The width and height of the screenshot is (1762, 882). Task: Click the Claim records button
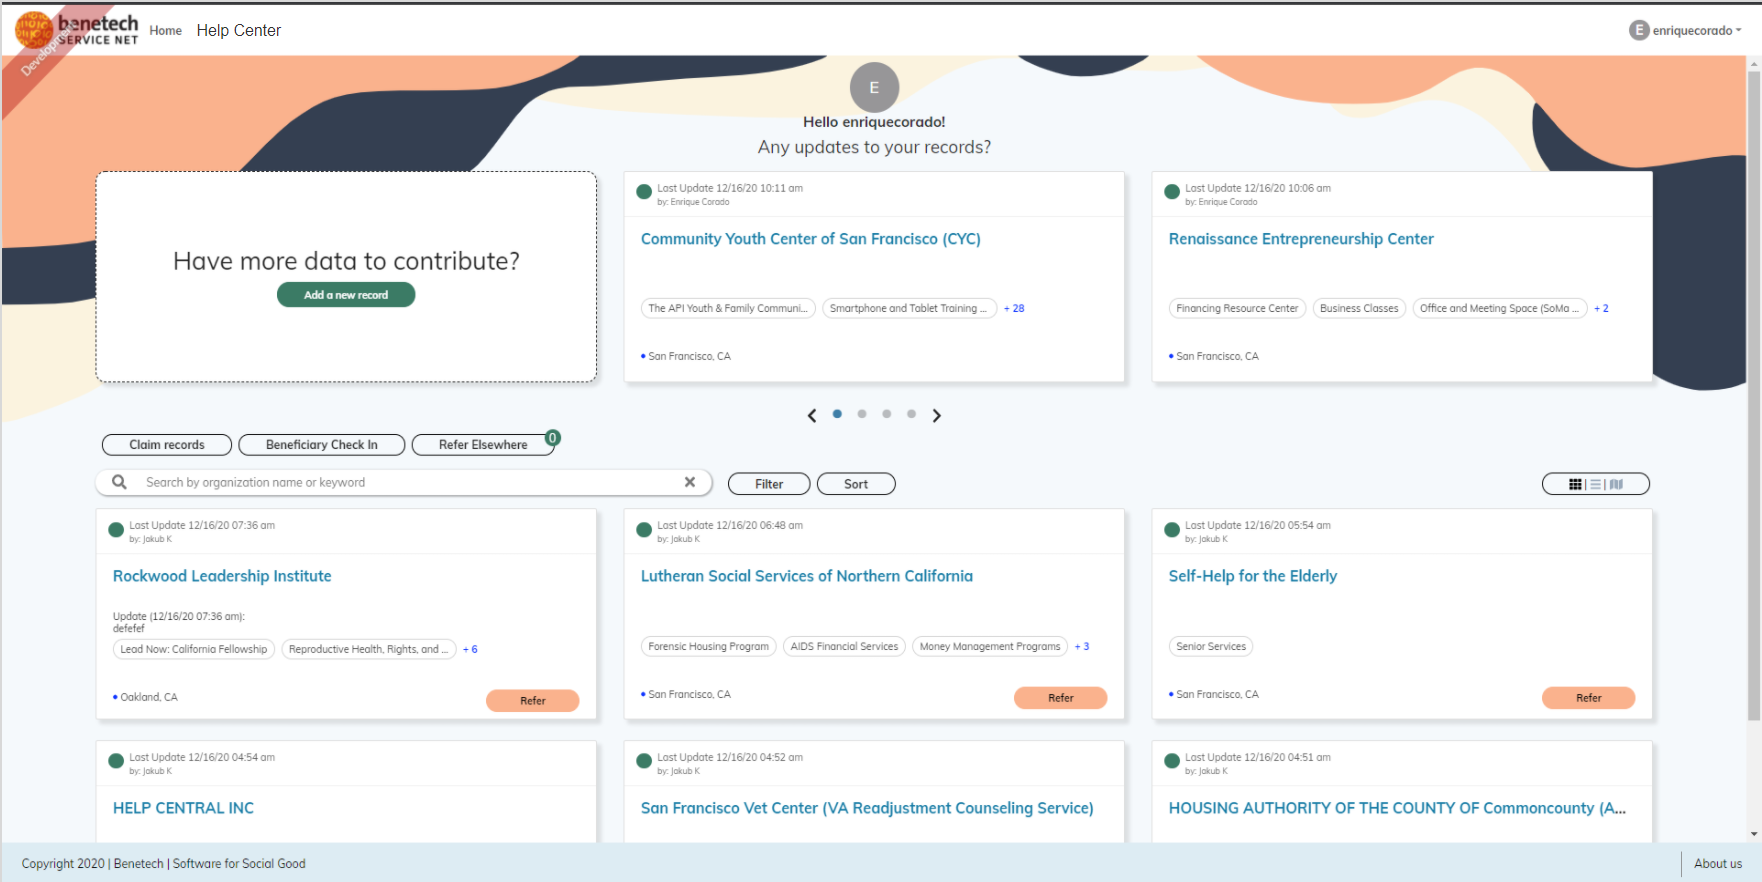click(167, 445)
